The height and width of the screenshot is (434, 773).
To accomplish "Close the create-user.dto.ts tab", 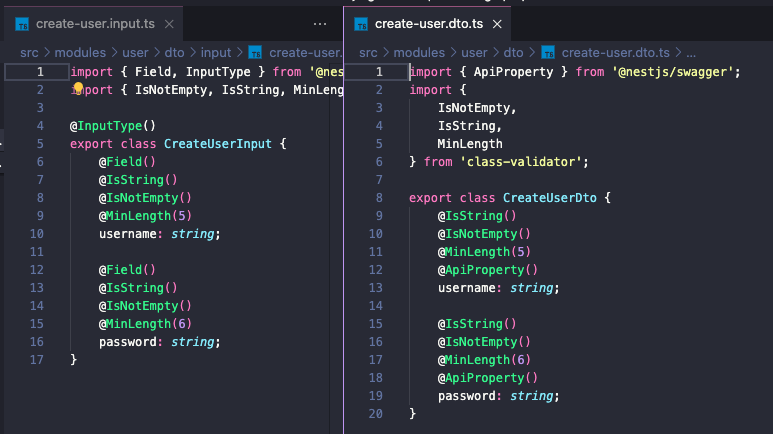I will 497,24.
